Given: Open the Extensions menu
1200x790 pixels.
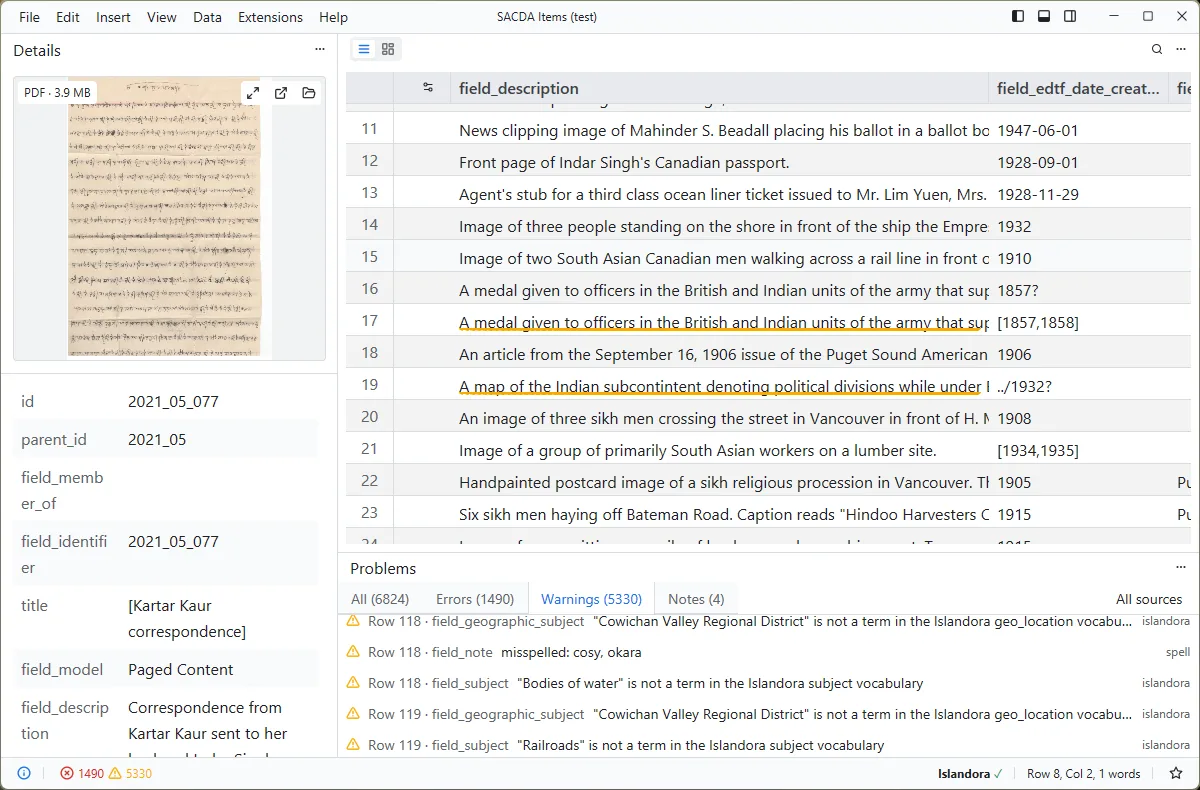Looking at the screenshot, I should pyautogui.click(x=271, y=17).
